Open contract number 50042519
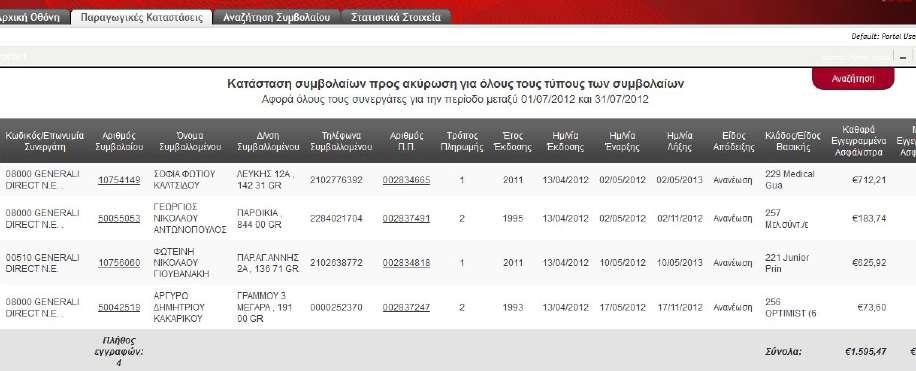The width and height of the screenshot is (916, 371). [119, 307]
